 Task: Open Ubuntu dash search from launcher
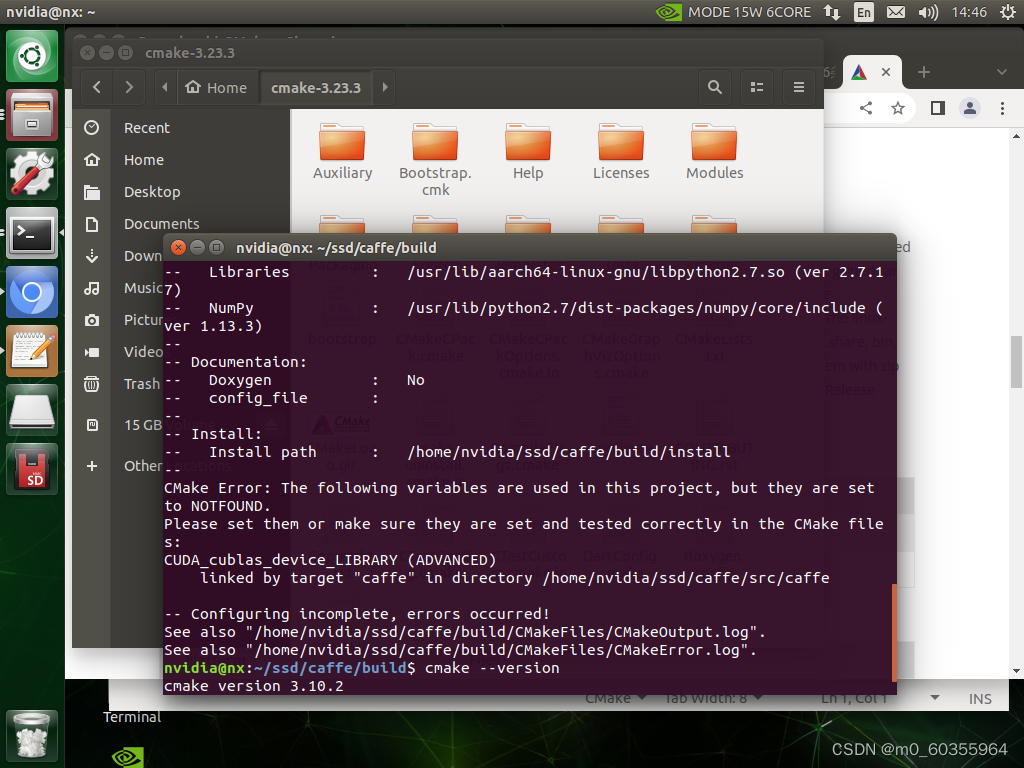tap(32, 56)
